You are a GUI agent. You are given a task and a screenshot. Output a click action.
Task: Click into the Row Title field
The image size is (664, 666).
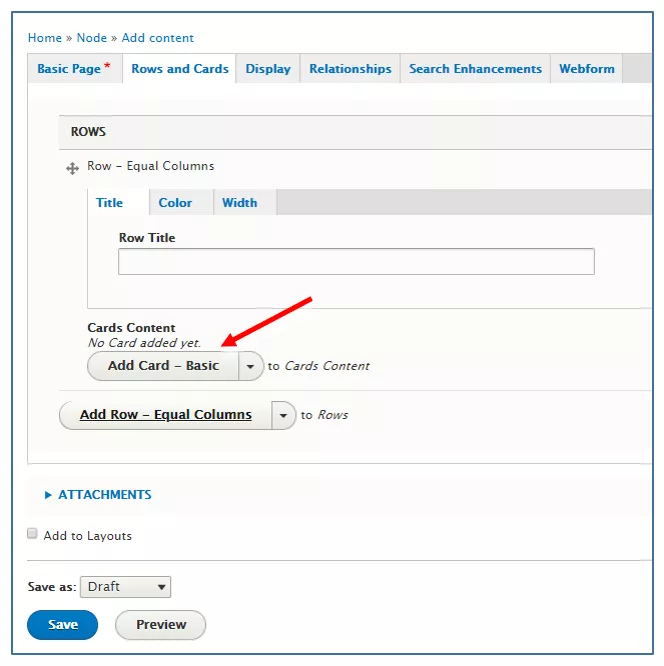point(356,262)
